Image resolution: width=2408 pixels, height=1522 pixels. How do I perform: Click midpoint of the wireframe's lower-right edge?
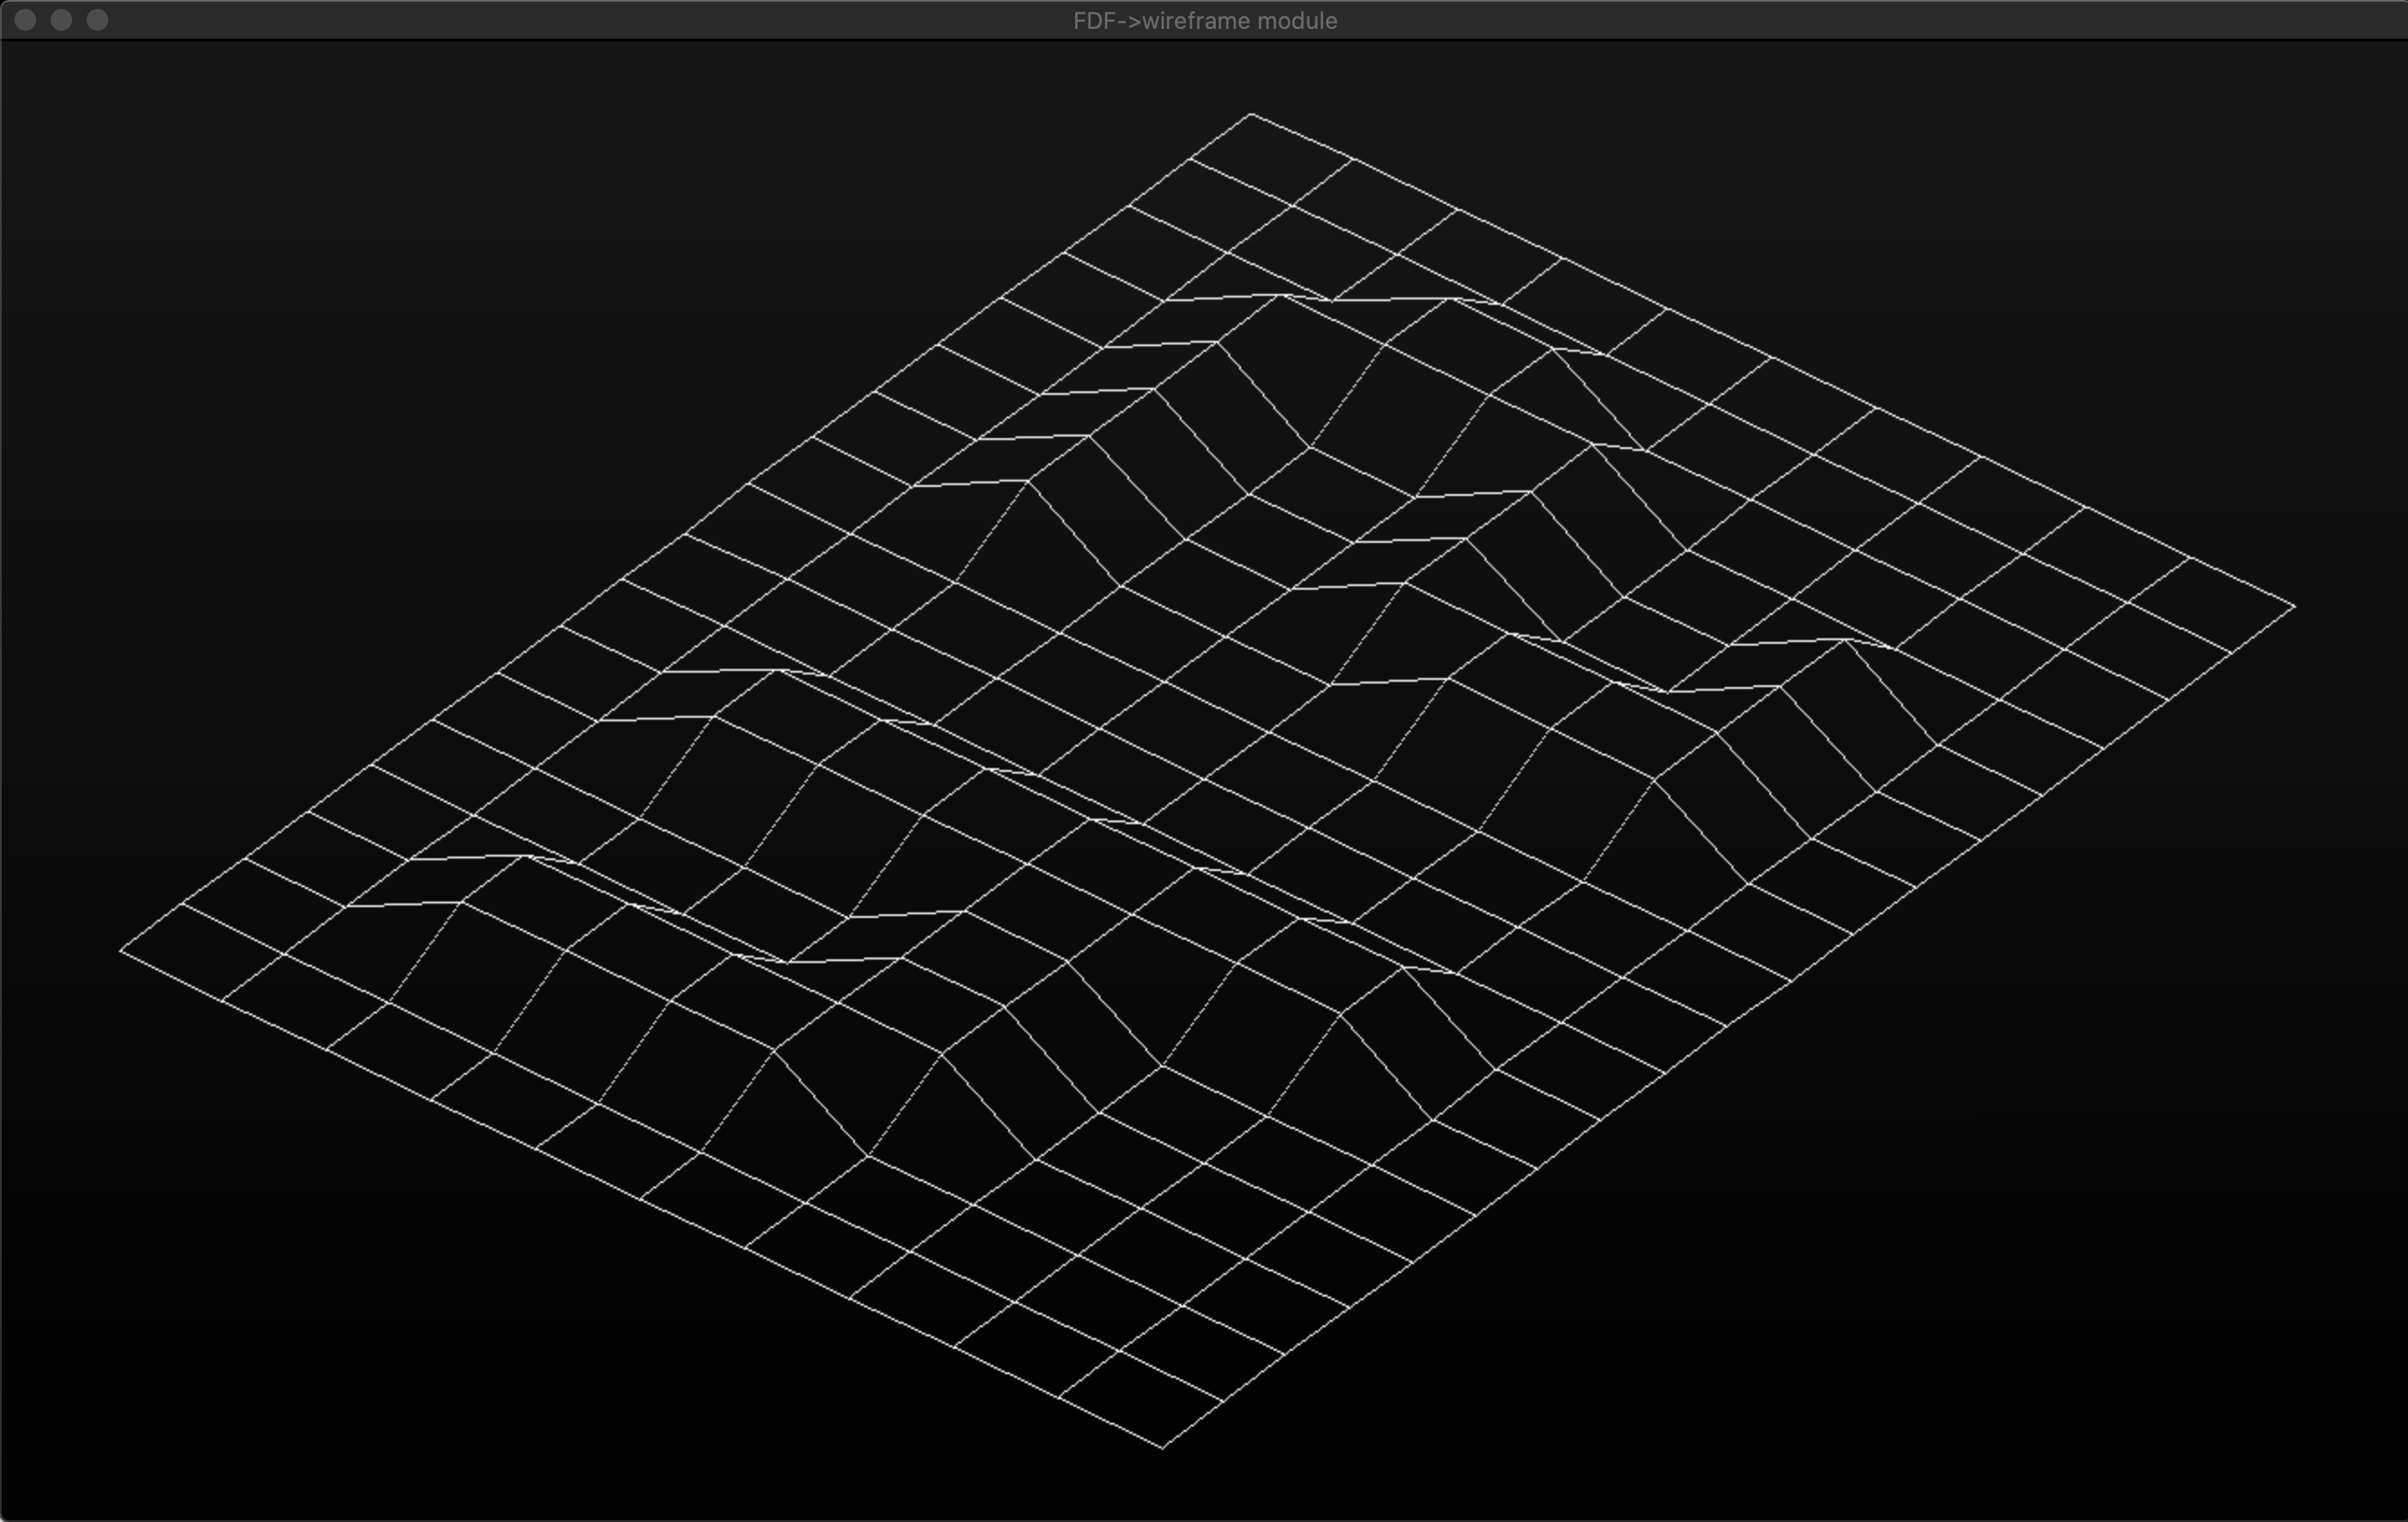coord(1728,1026)
